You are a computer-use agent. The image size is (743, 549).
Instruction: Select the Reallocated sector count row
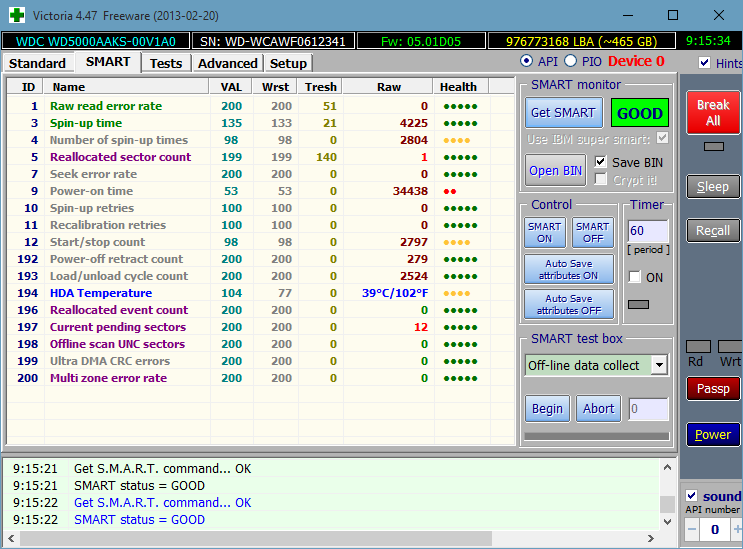pyautogui.click(x=261, y=157)
